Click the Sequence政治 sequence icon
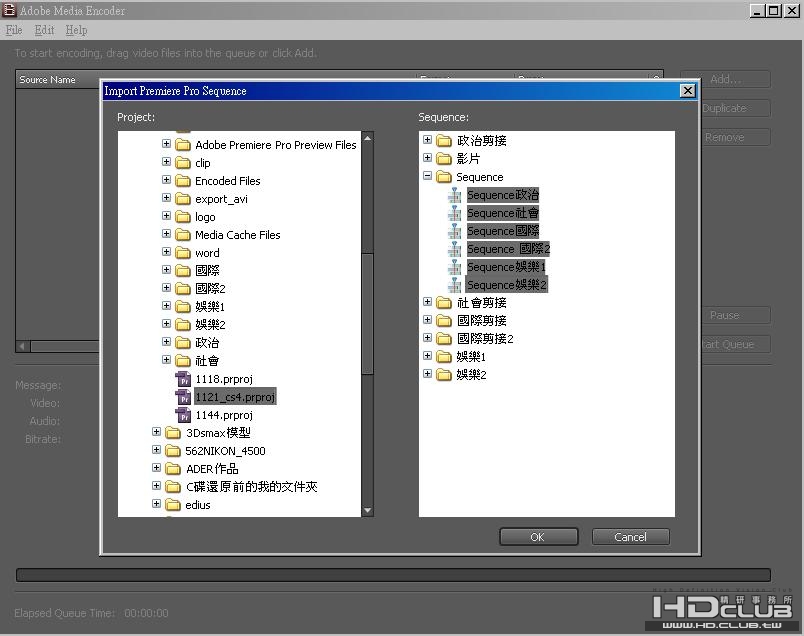This screenshot has width=804, height=636. [x=454, y=195]
